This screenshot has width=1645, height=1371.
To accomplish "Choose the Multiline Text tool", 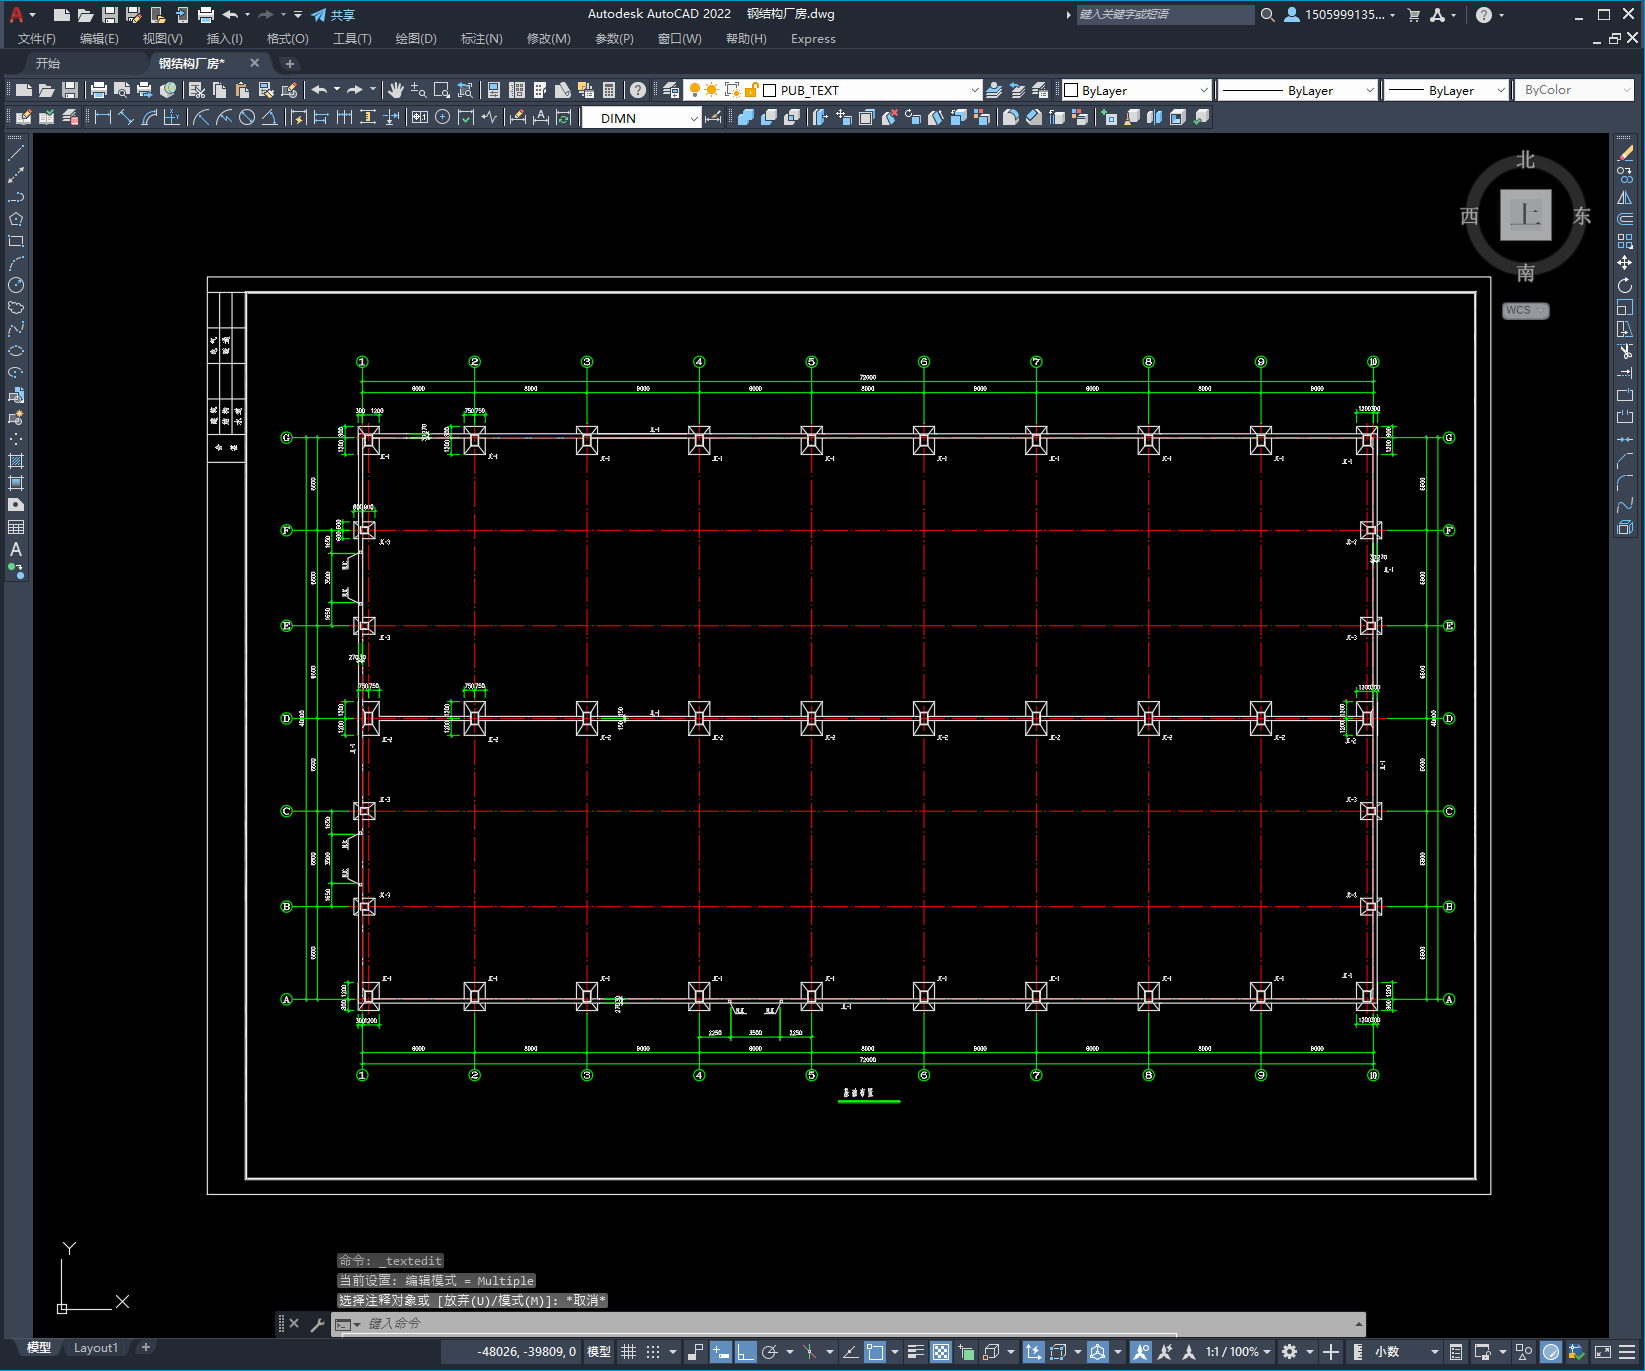I will (16, 549).
